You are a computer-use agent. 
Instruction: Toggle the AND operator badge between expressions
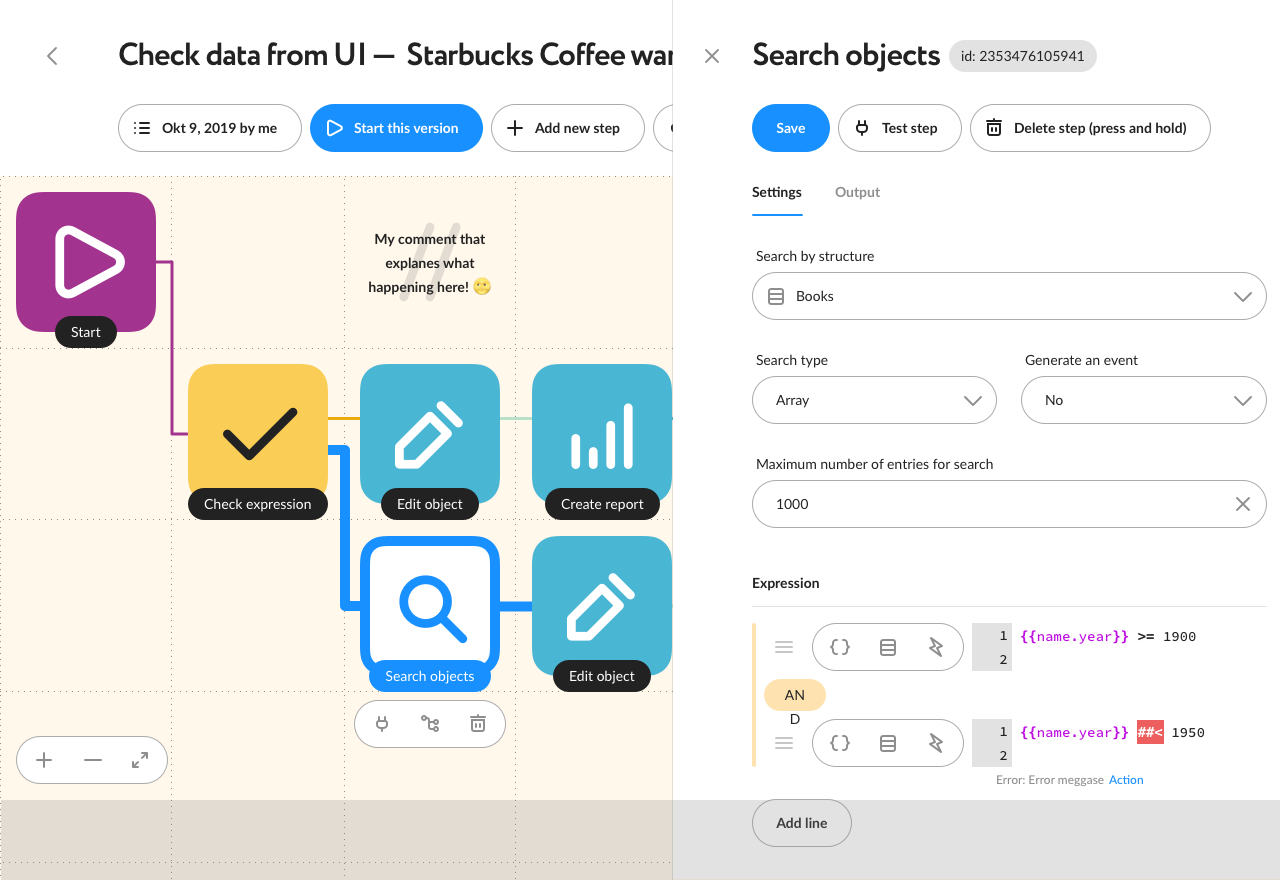coord(795,695)
